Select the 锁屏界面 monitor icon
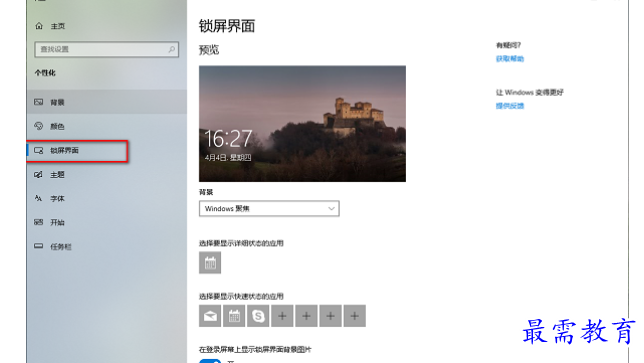 (x=39, y=150)
